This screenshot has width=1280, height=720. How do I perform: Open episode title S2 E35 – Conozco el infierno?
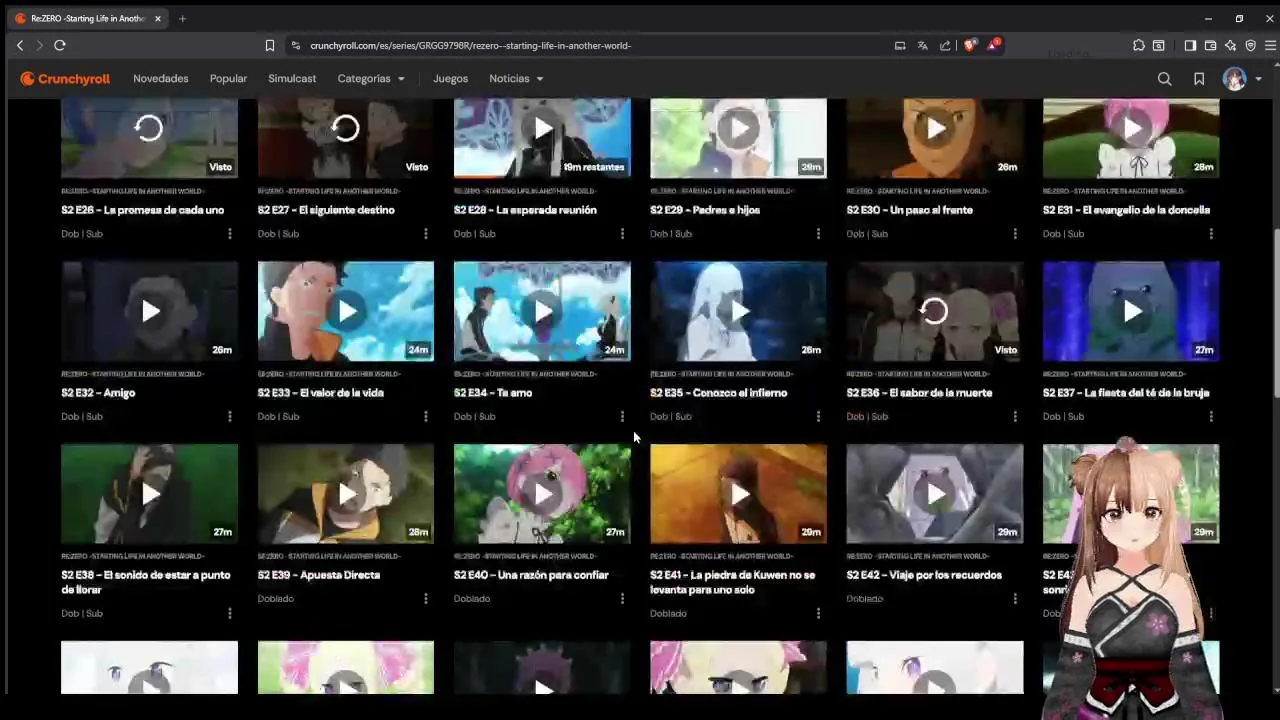coord(718,393)
